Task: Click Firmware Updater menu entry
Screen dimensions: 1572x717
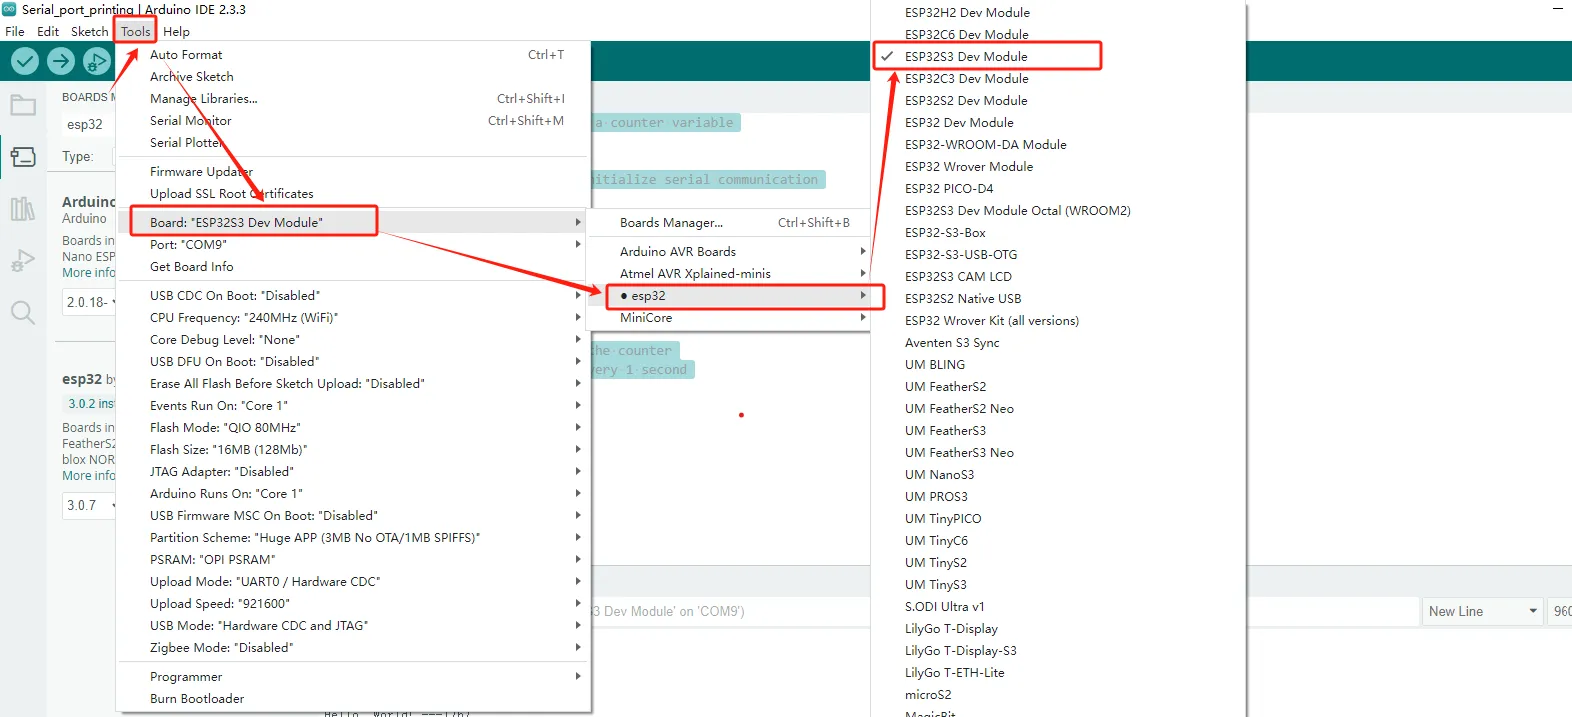Action: (x=354, y=172)
